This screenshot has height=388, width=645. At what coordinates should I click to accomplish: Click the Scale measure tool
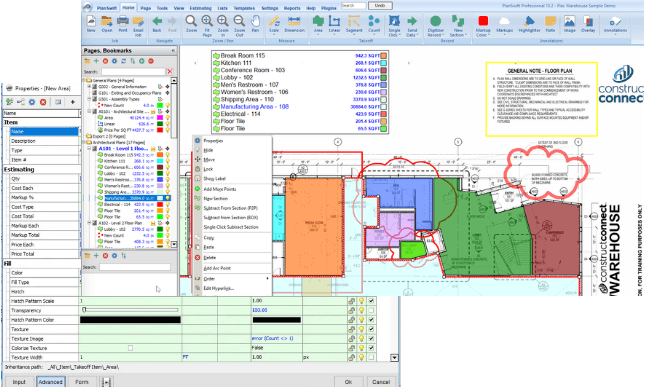274,21
